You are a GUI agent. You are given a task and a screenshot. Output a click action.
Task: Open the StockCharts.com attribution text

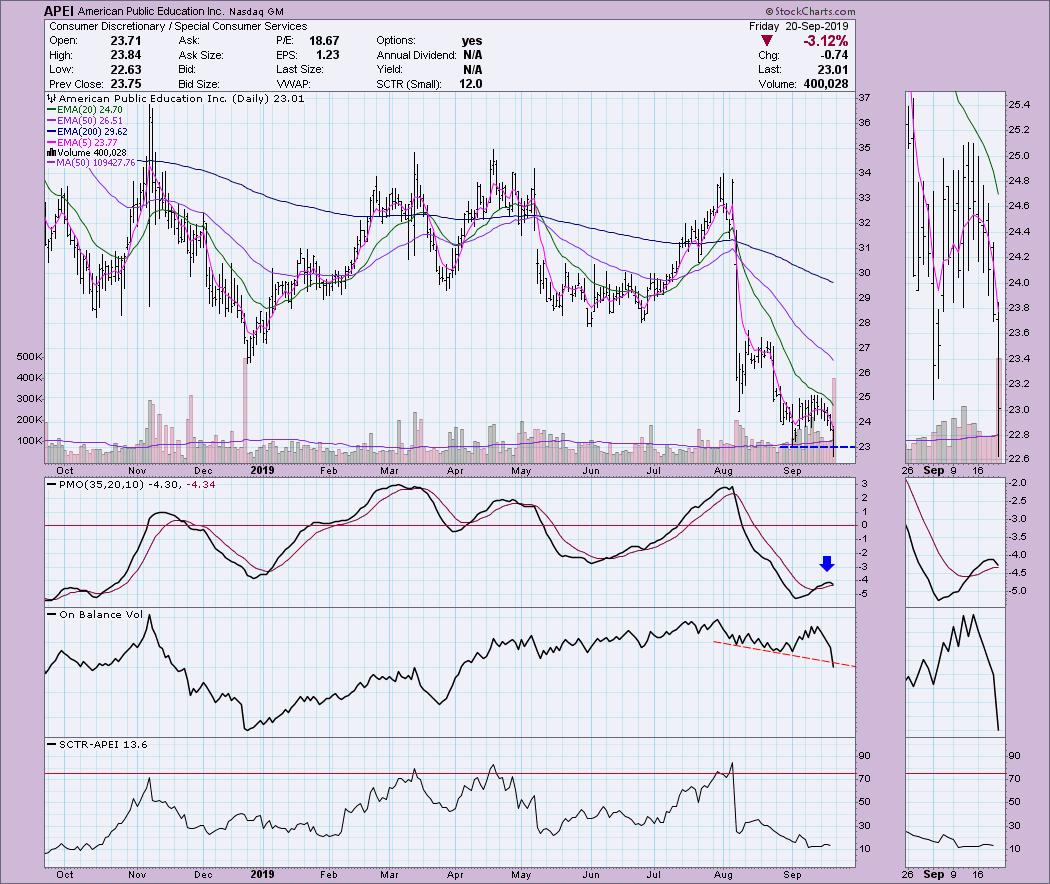810,11
